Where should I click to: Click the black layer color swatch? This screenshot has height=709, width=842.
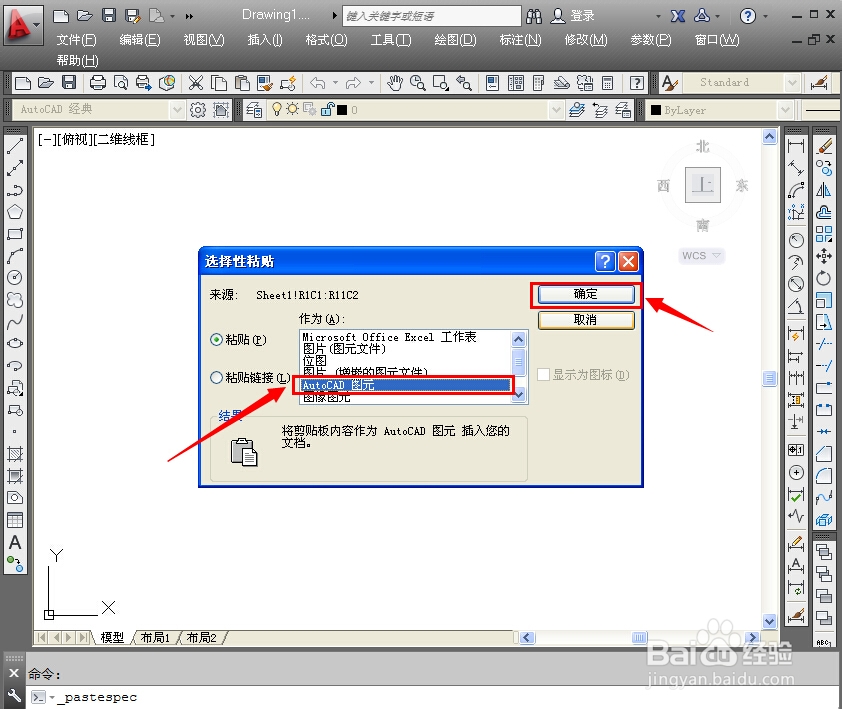point(342,110)
